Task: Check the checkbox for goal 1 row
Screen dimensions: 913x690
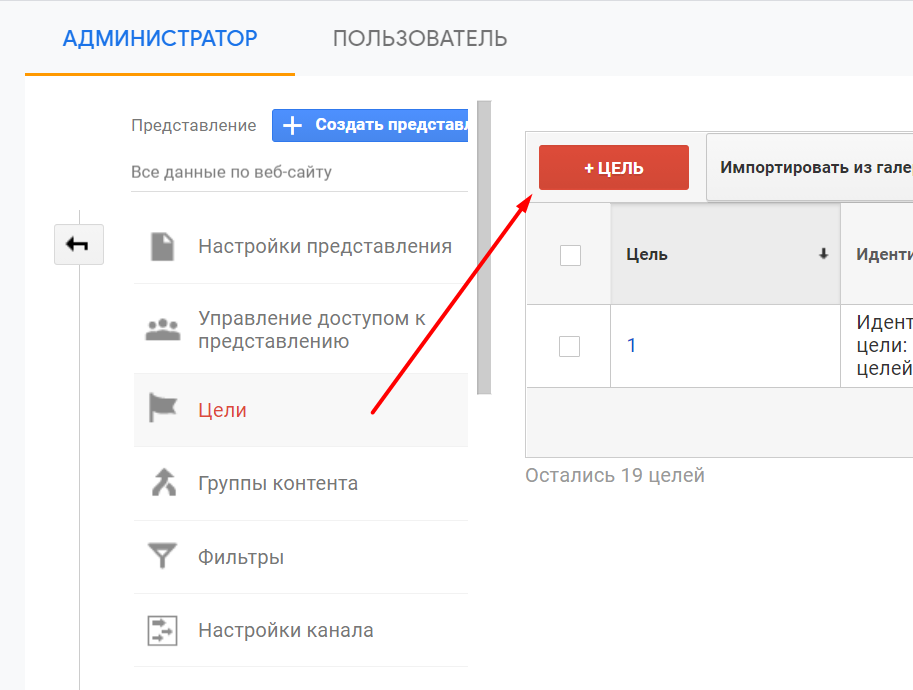Action: 569,346
